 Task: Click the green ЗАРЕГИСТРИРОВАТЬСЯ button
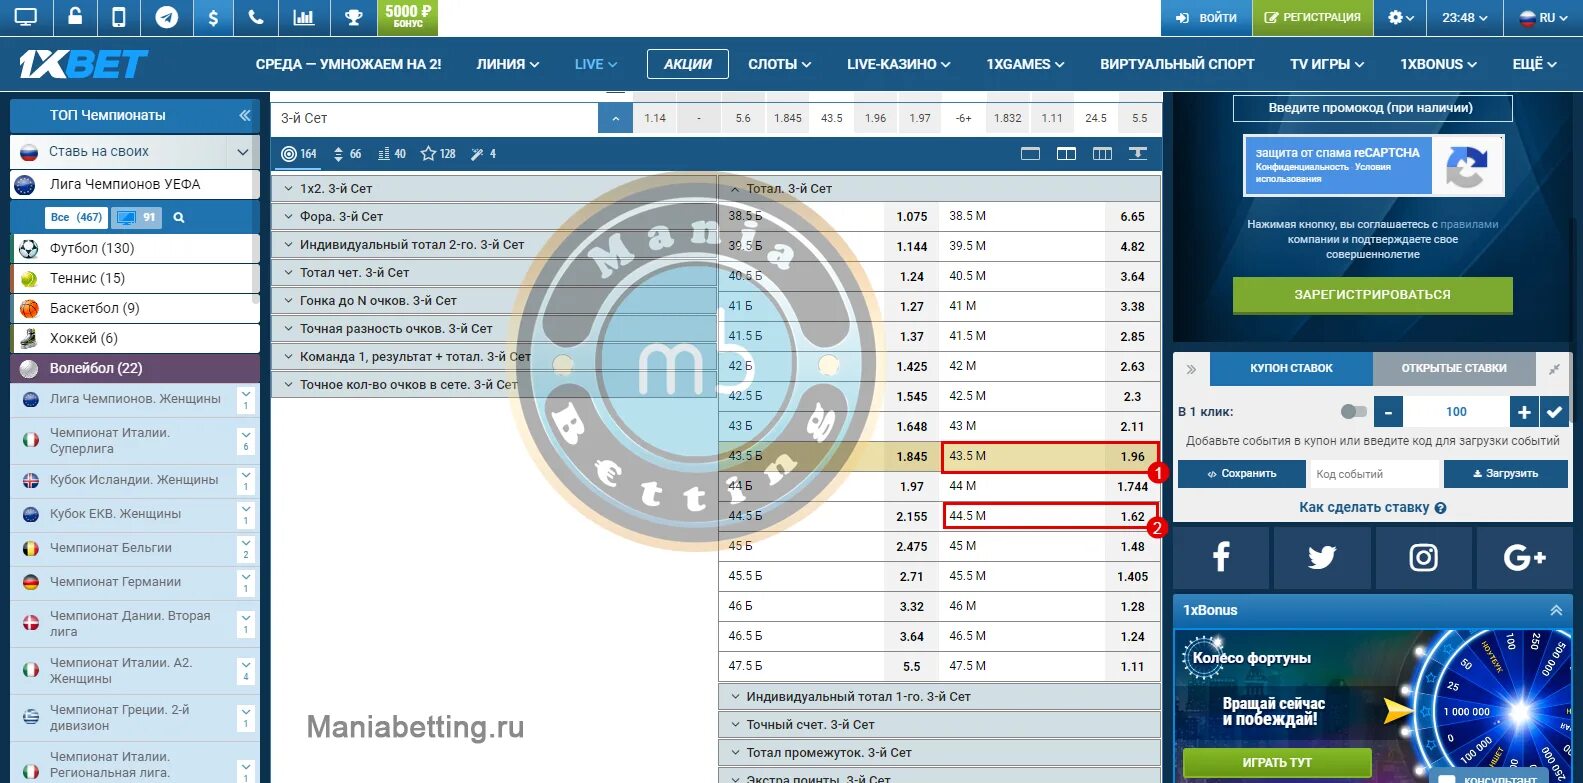[x=1372, y=295]
